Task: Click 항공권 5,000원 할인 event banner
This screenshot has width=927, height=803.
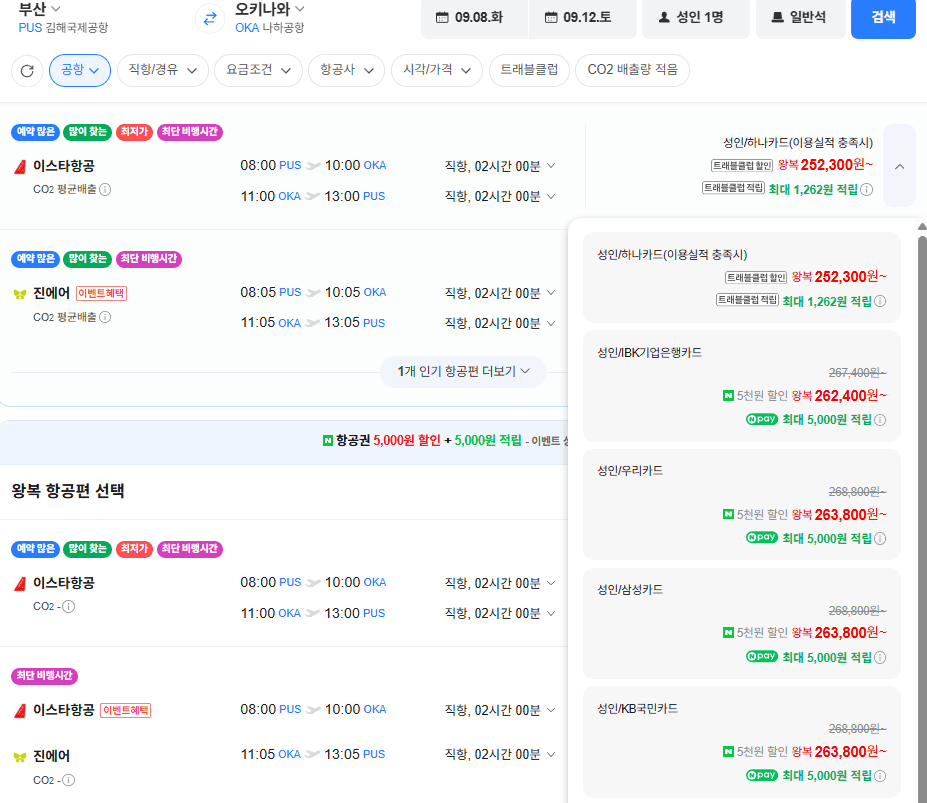Action: coord(284,441)
